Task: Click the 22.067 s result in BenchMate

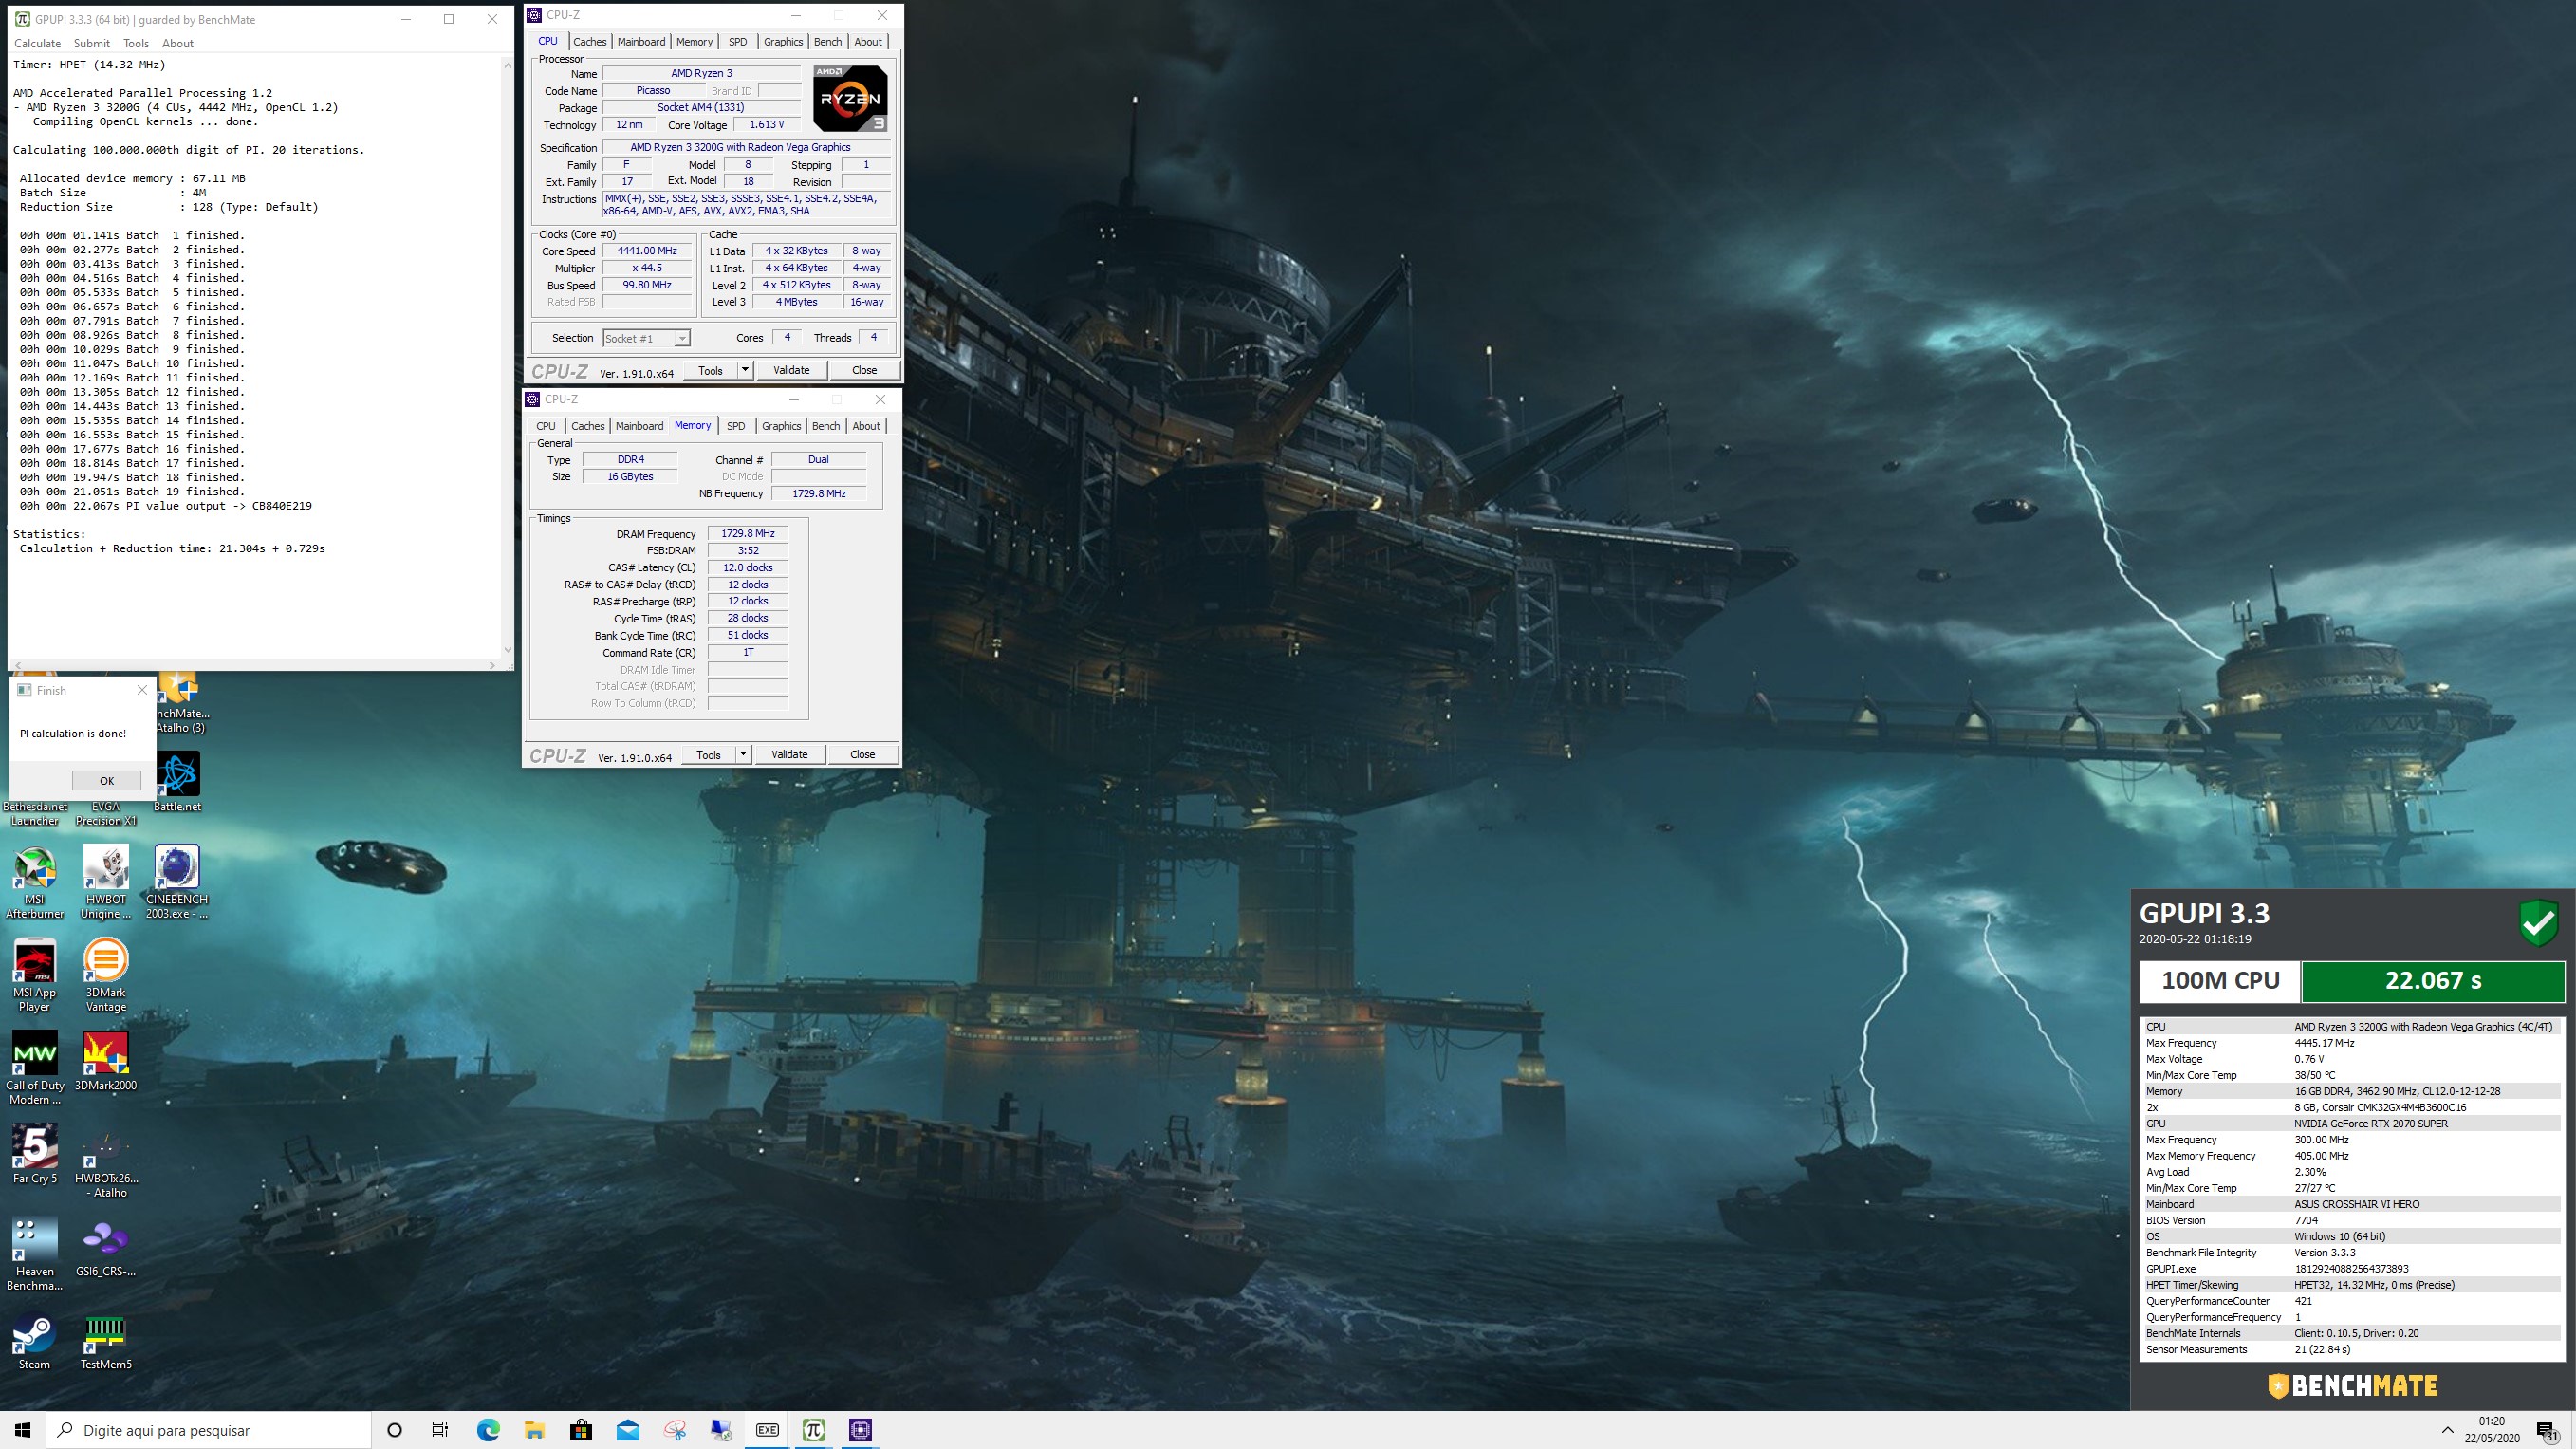Action: click(x=2432, y=981)
